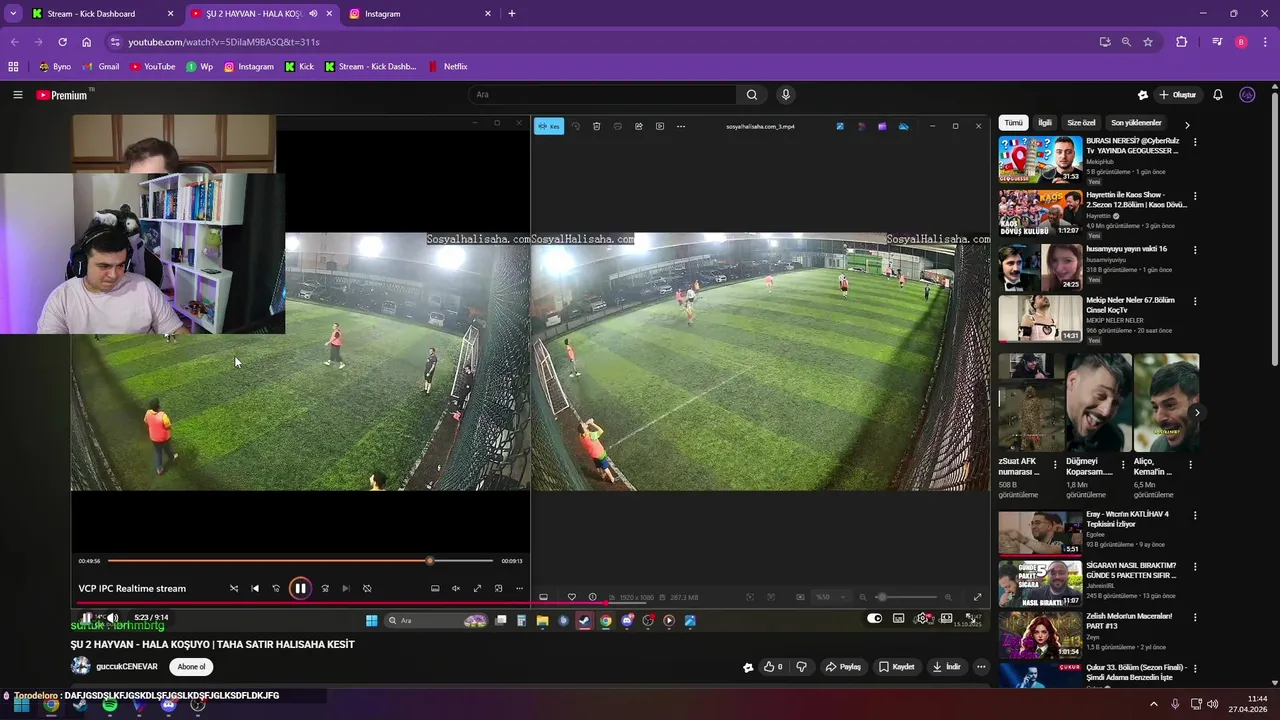The width and height of the screenshot is (1280, 720).
Task: Open options for Eray - Wtcn'in KATLİHAV video
Action: pyautogui.click(x=1195, y=516)
